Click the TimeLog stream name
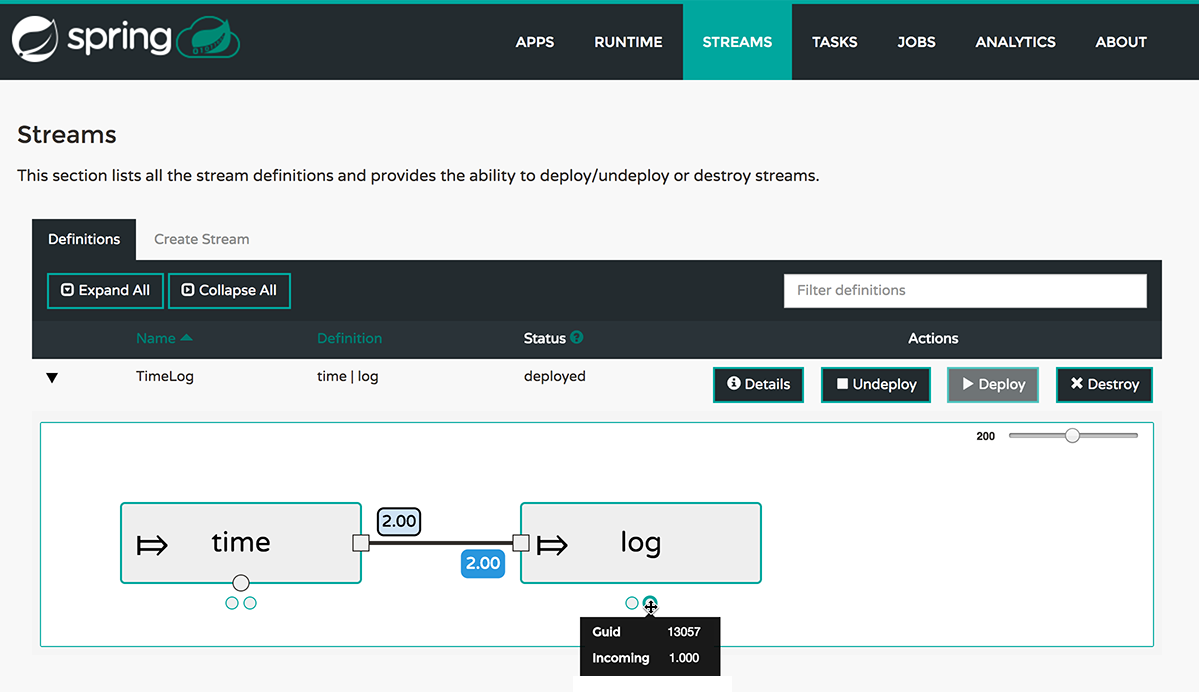The image size is (1199, 692). pyautogui.click(x=164, y=376)
